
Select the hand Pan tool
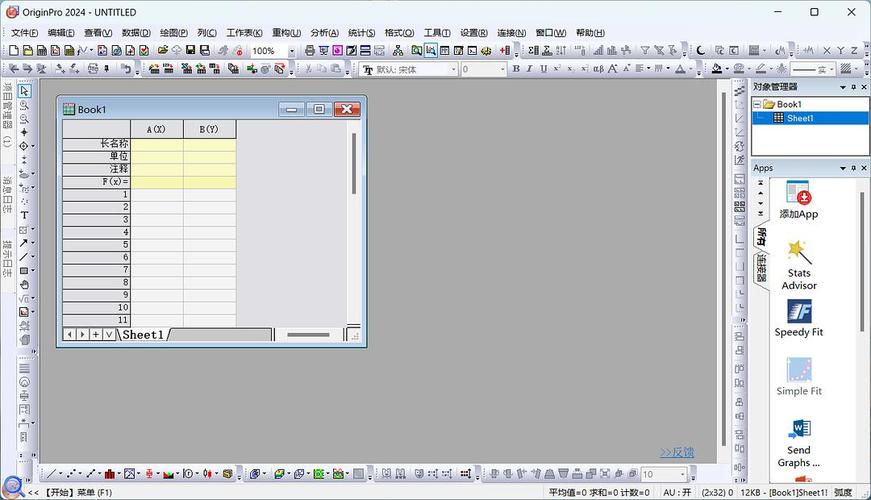coord(24,284)
